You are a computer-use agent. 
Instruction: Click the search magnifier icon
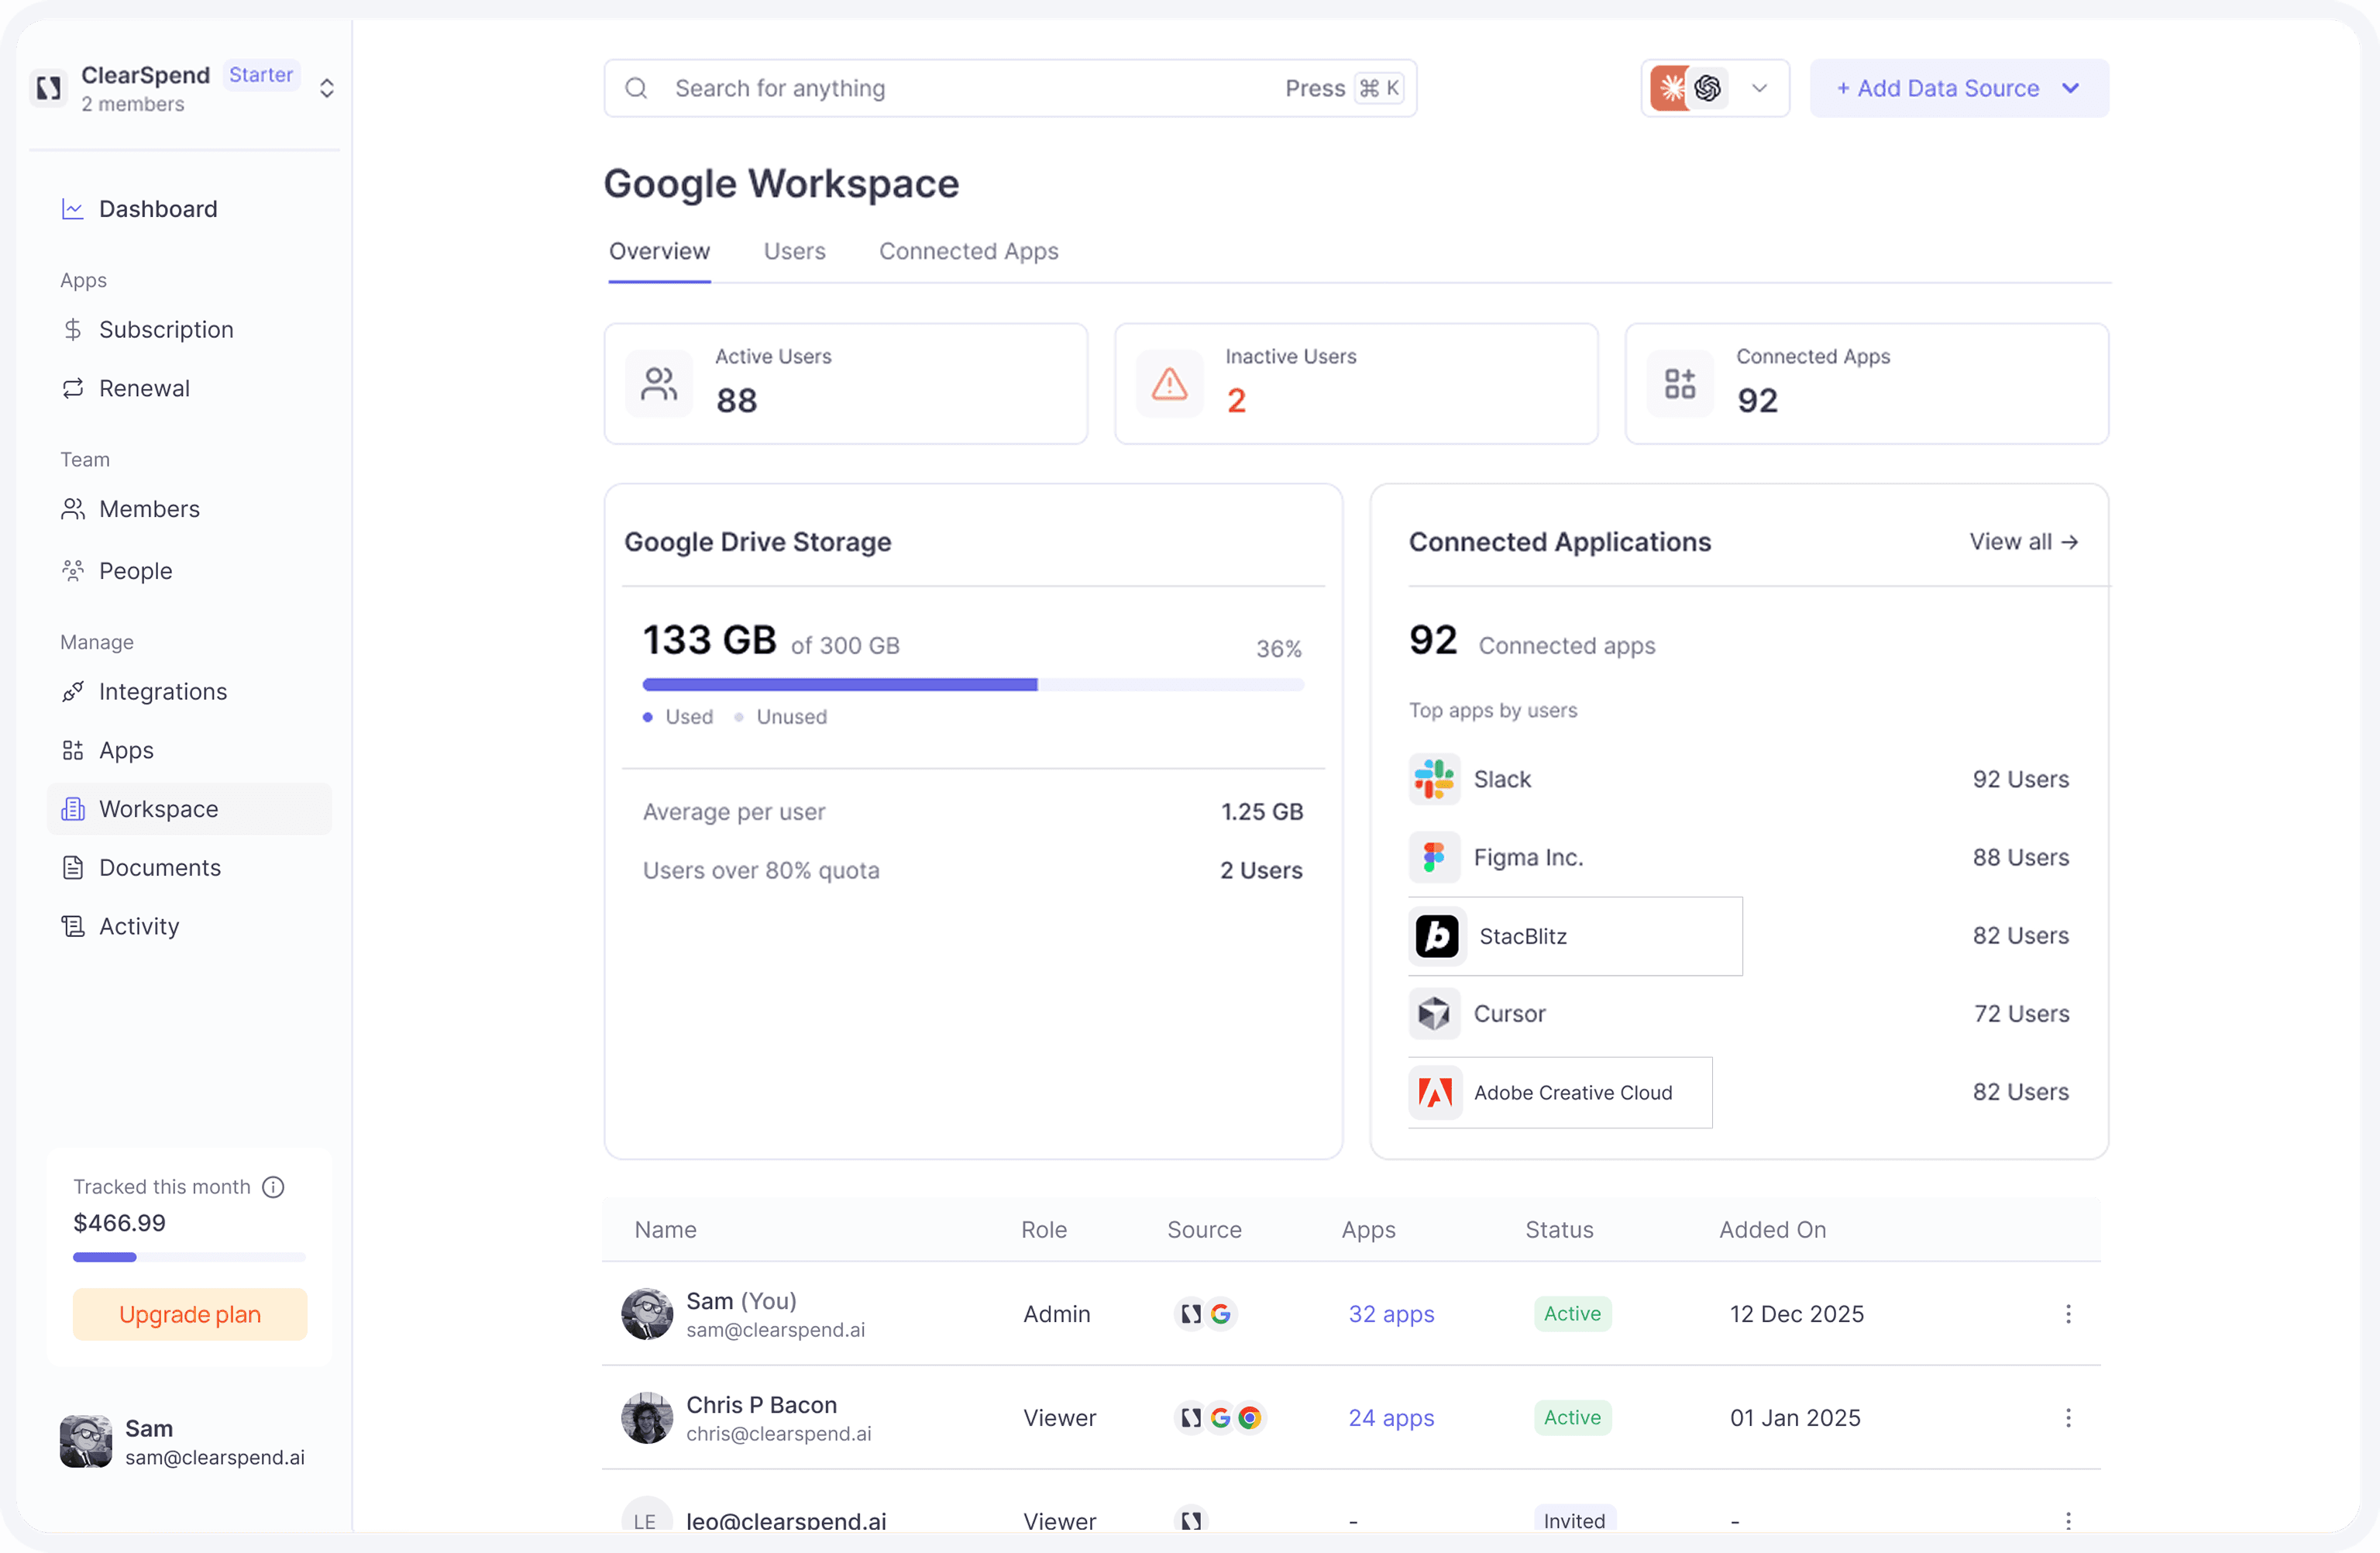(x=636, y=88)
